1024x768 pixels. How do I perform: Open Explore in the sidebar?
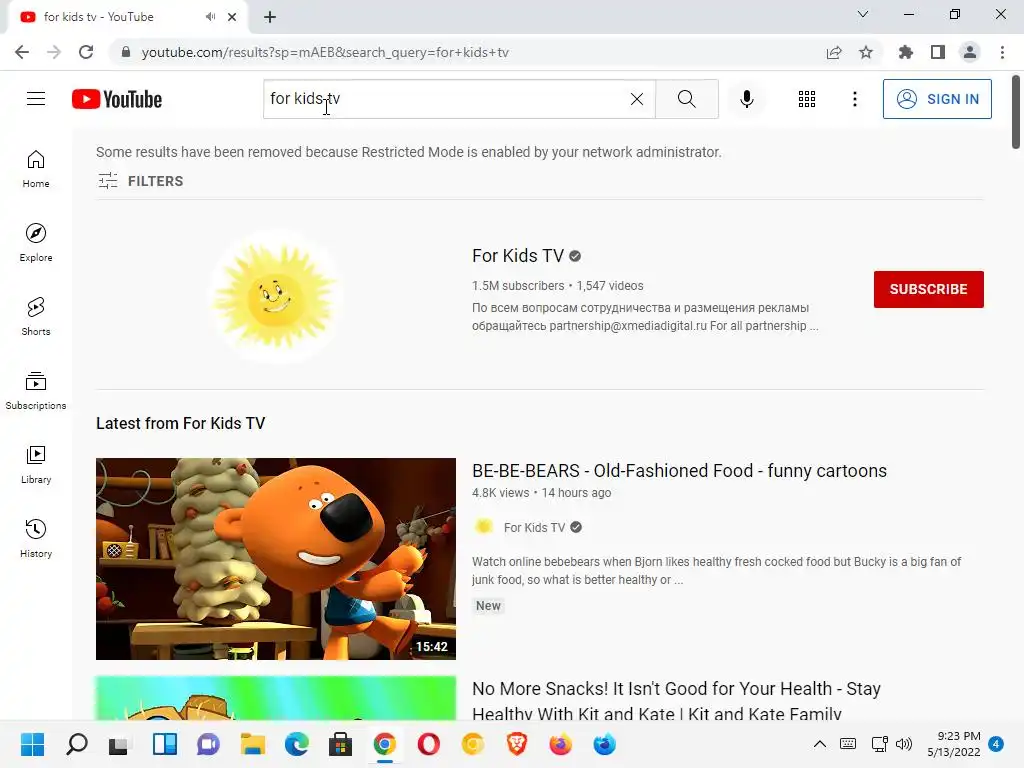36,243
